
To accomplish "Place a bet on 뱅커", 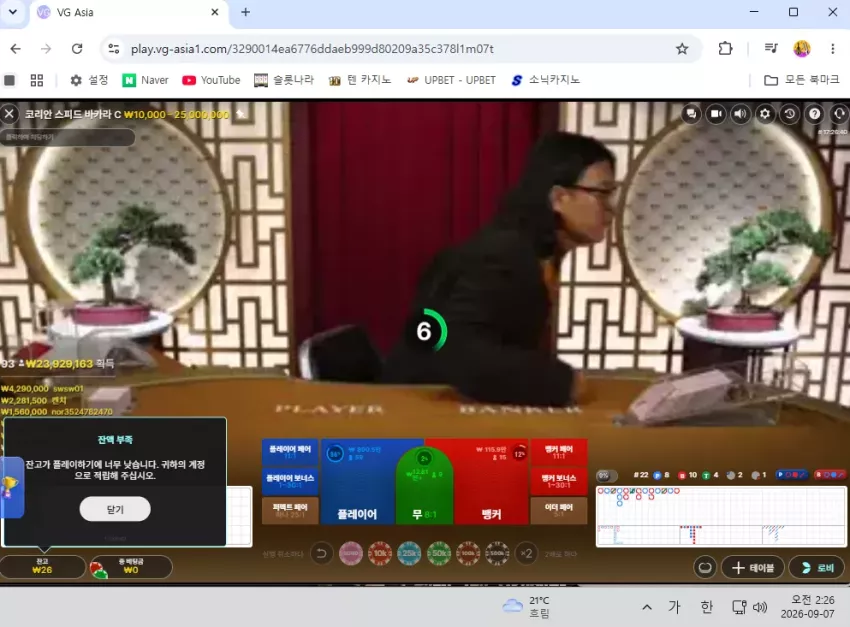I will (x=491, y=482).
